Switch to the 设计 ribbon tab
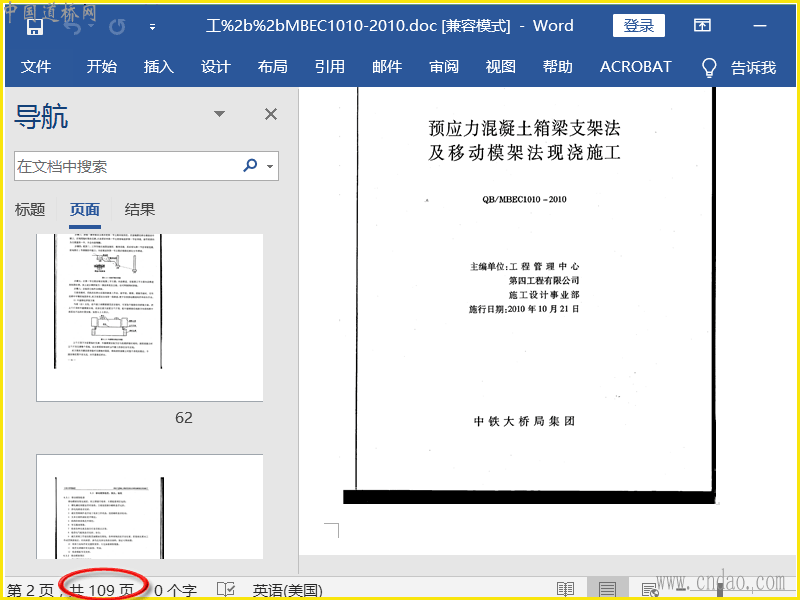The width and height of the screenshot is (800, 600). pos(215,67)
